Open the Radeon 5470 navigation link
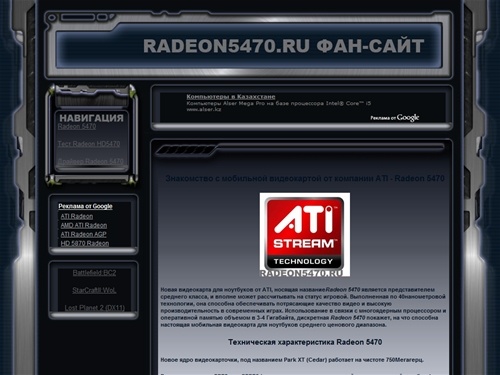This screenshot has width=500, height=375. [x=77, y=127]
